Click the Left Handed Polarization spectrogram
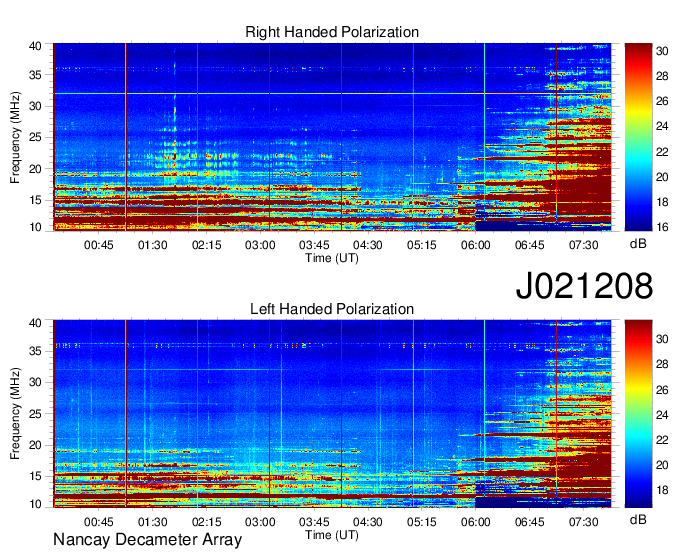The width and height of the screenshot is (680, 552). (332, 414)
